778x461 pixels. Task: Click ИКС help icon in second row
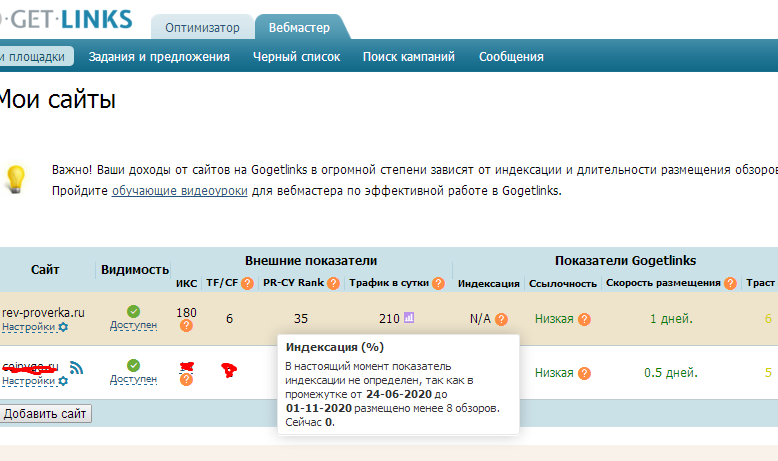(x=186, y=380)
